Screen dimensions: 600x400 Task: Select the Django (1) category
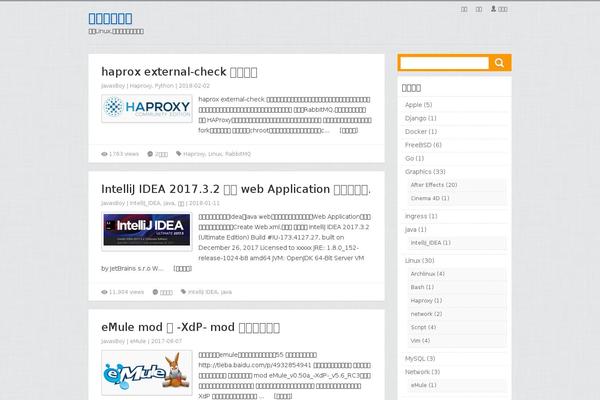coord(421,118)
